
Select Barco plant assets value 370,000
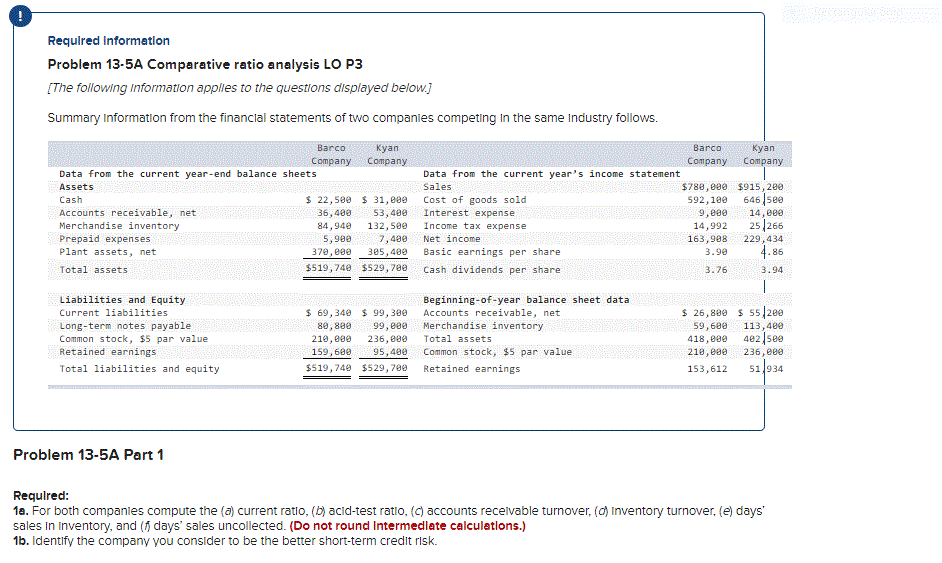click(x=331, y=252)
